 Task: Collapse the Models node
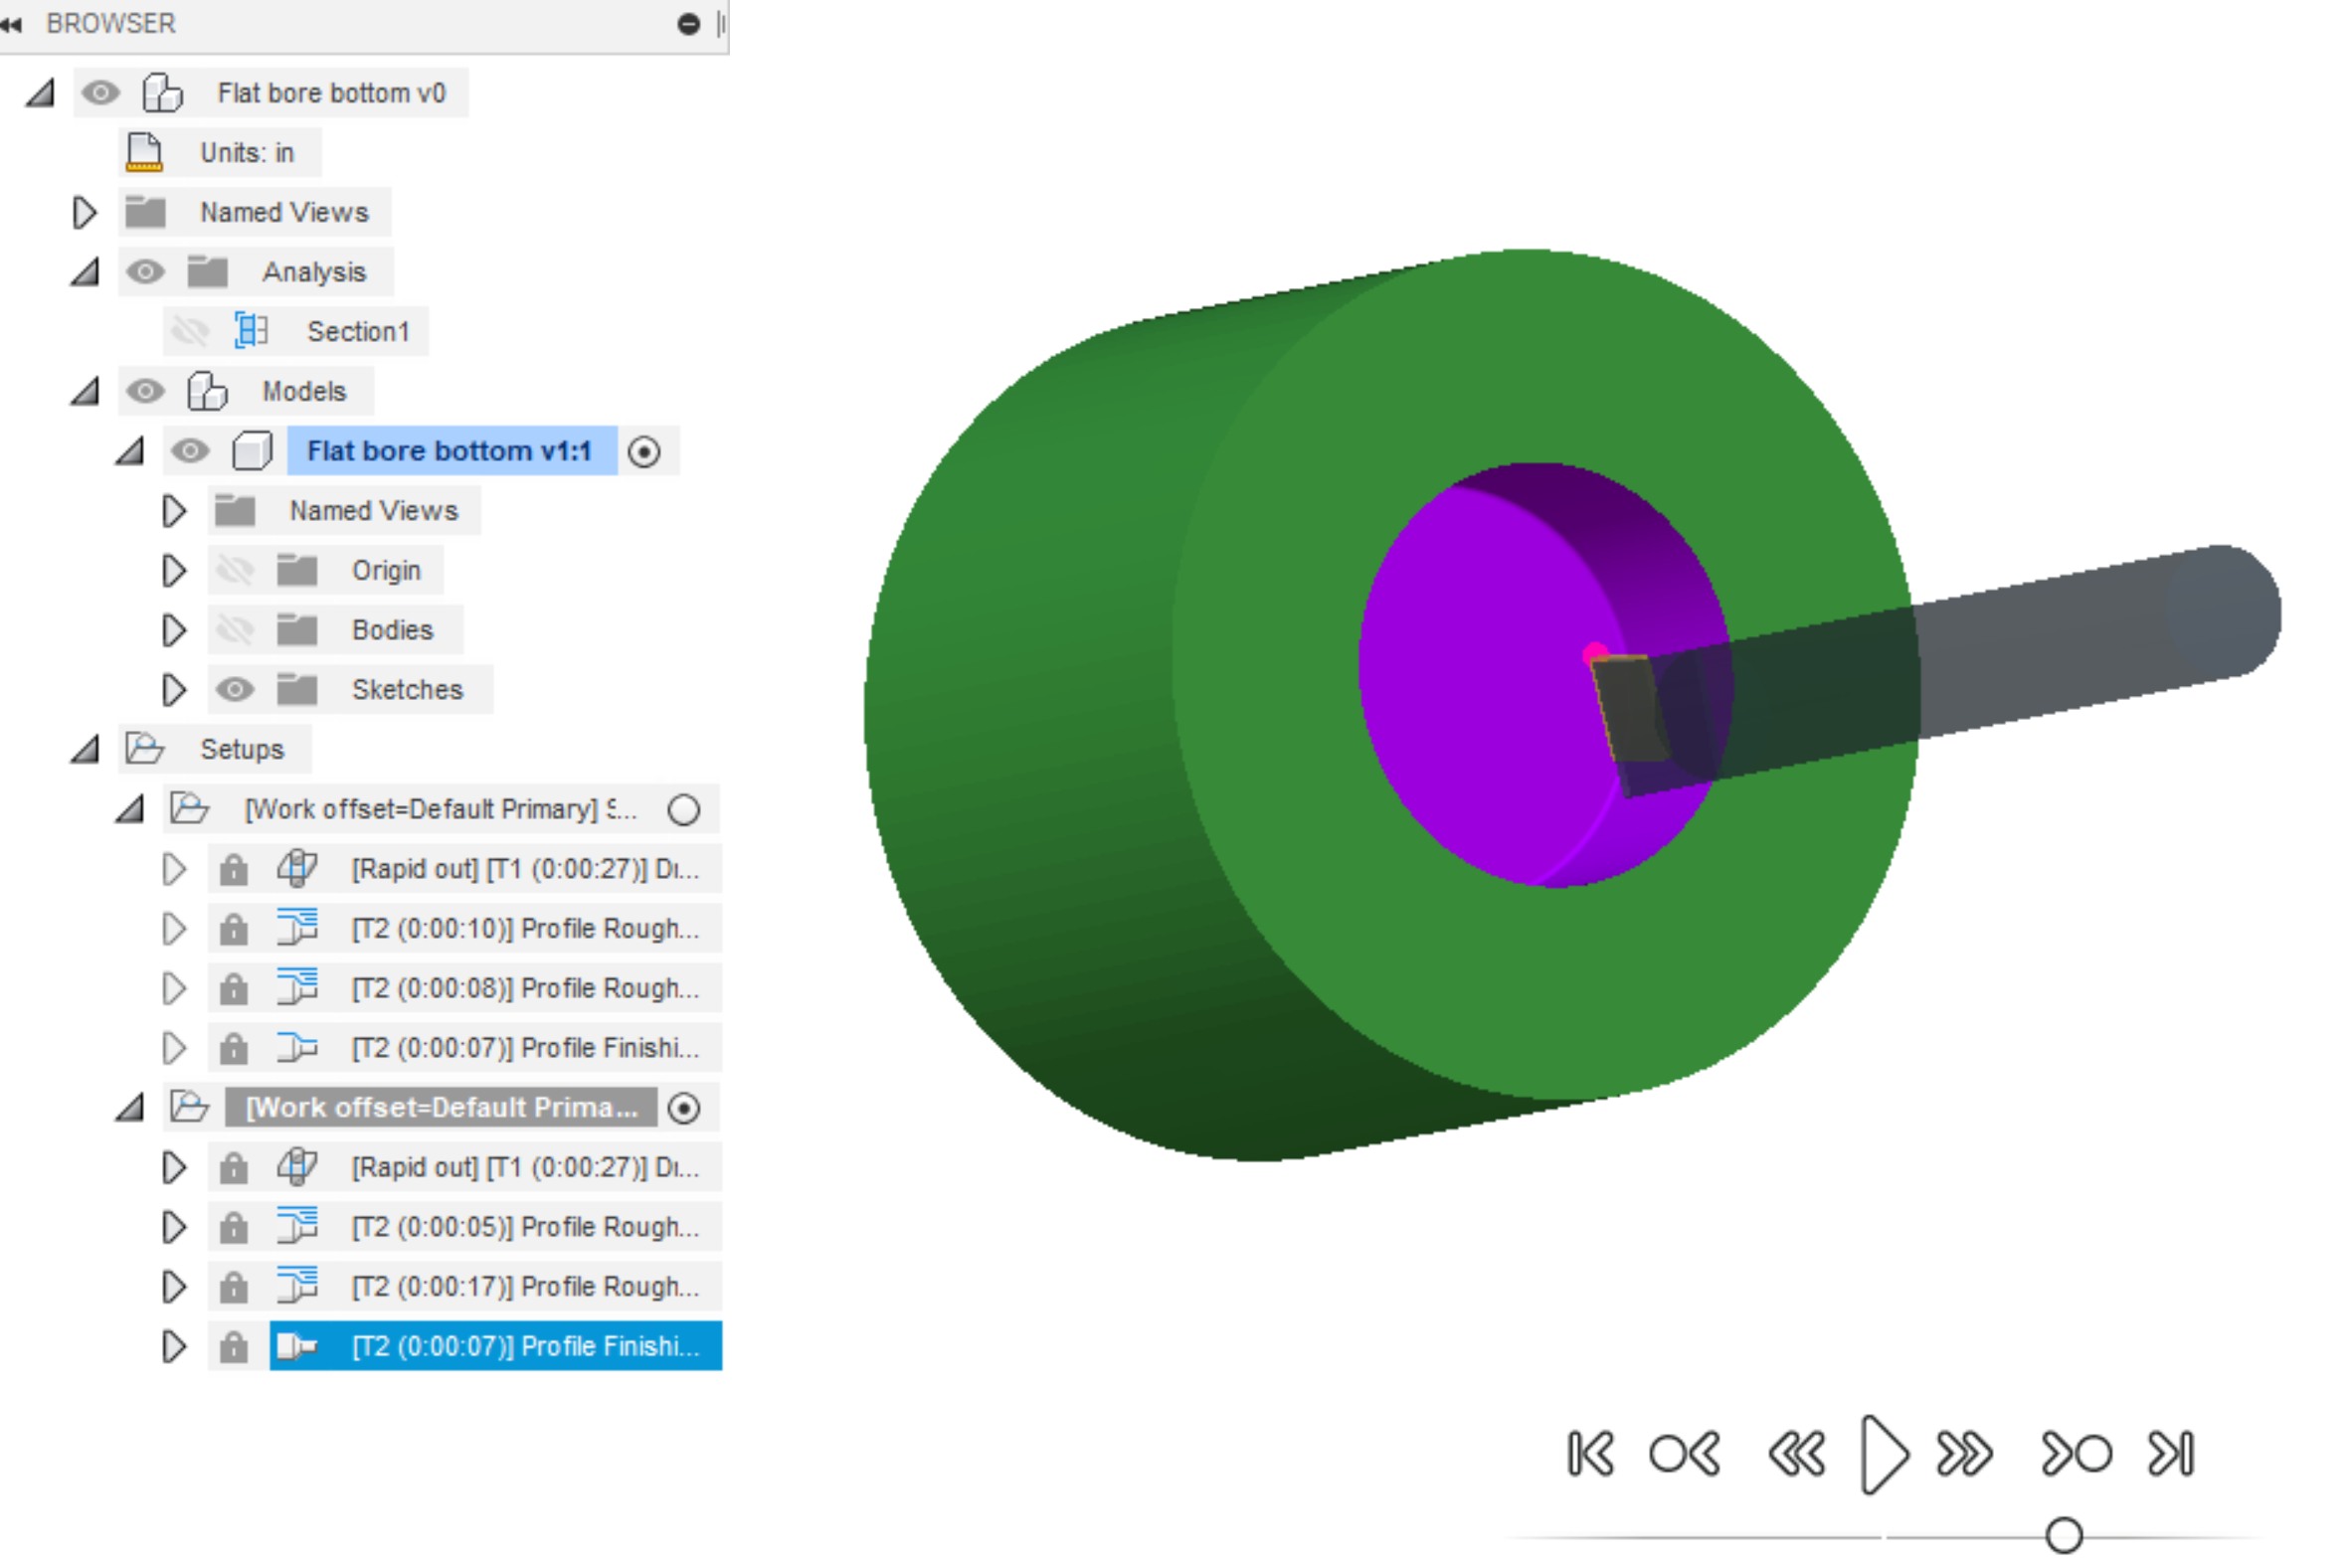tap(84, 391)
